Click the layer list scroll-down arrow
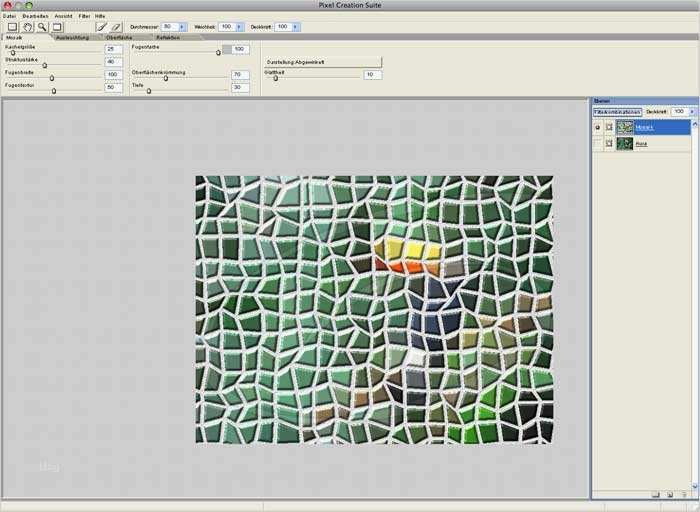Image resolution: width=700 pixels, height=512 pixels. click(x=694, y=486)
